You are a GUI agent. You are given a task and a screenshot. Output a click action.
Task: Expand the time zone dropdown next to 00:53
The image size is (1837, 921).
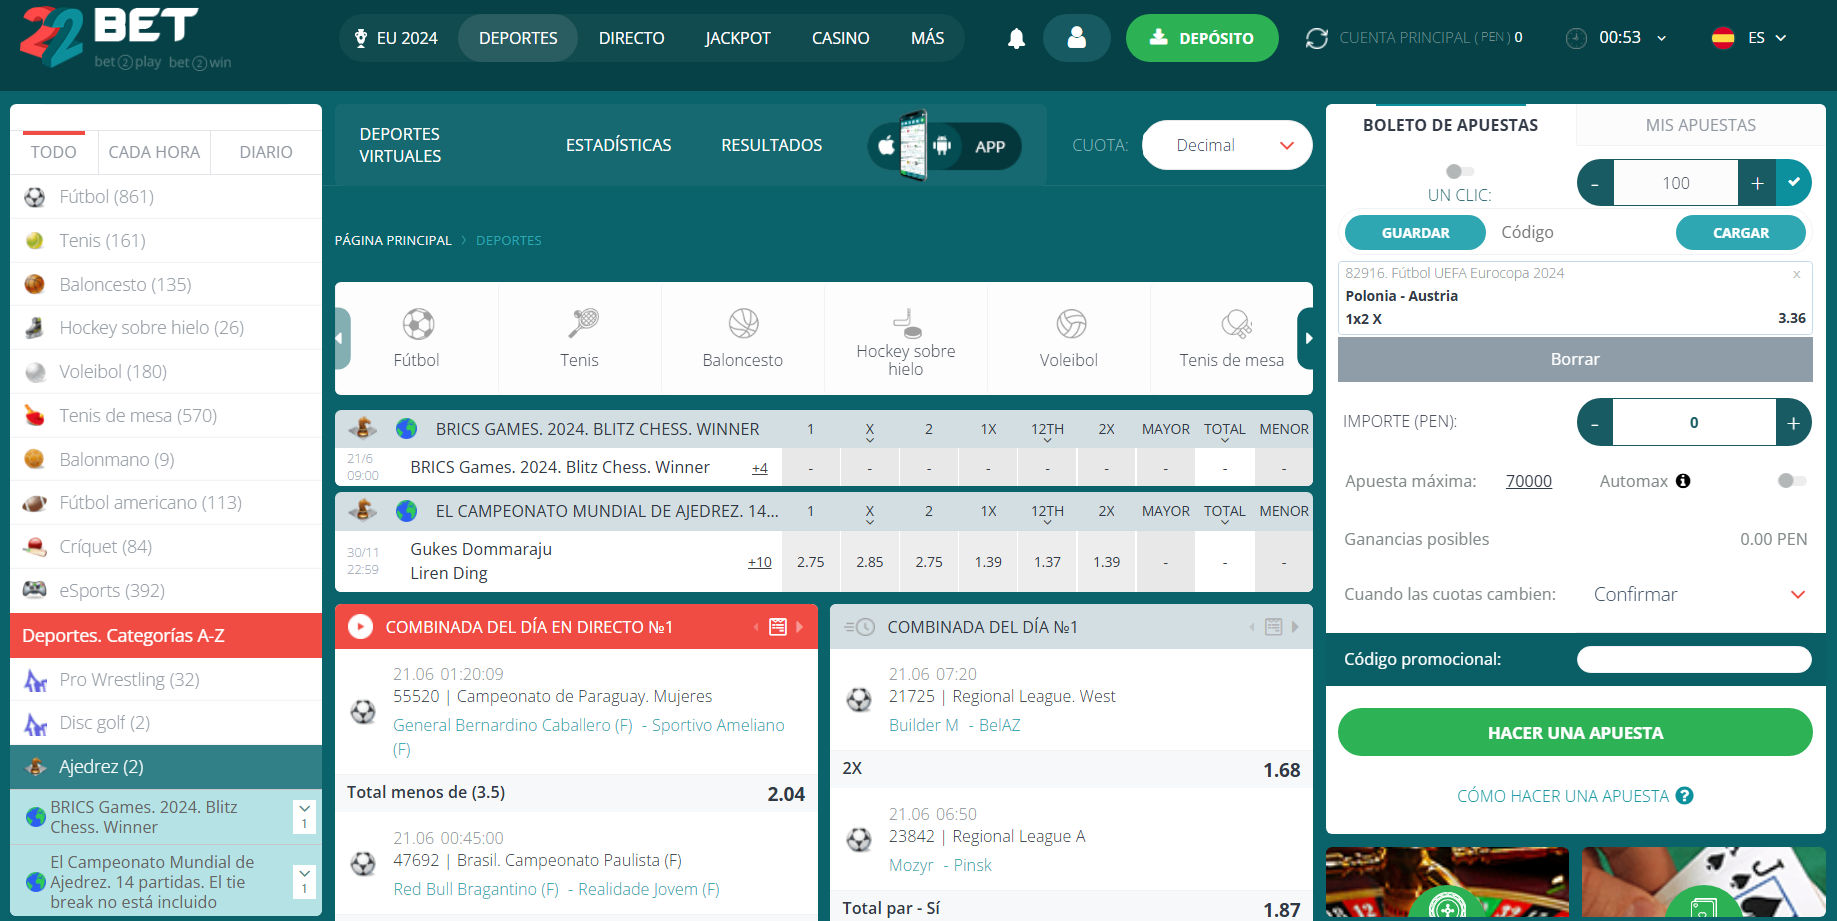click(1662, 38)
